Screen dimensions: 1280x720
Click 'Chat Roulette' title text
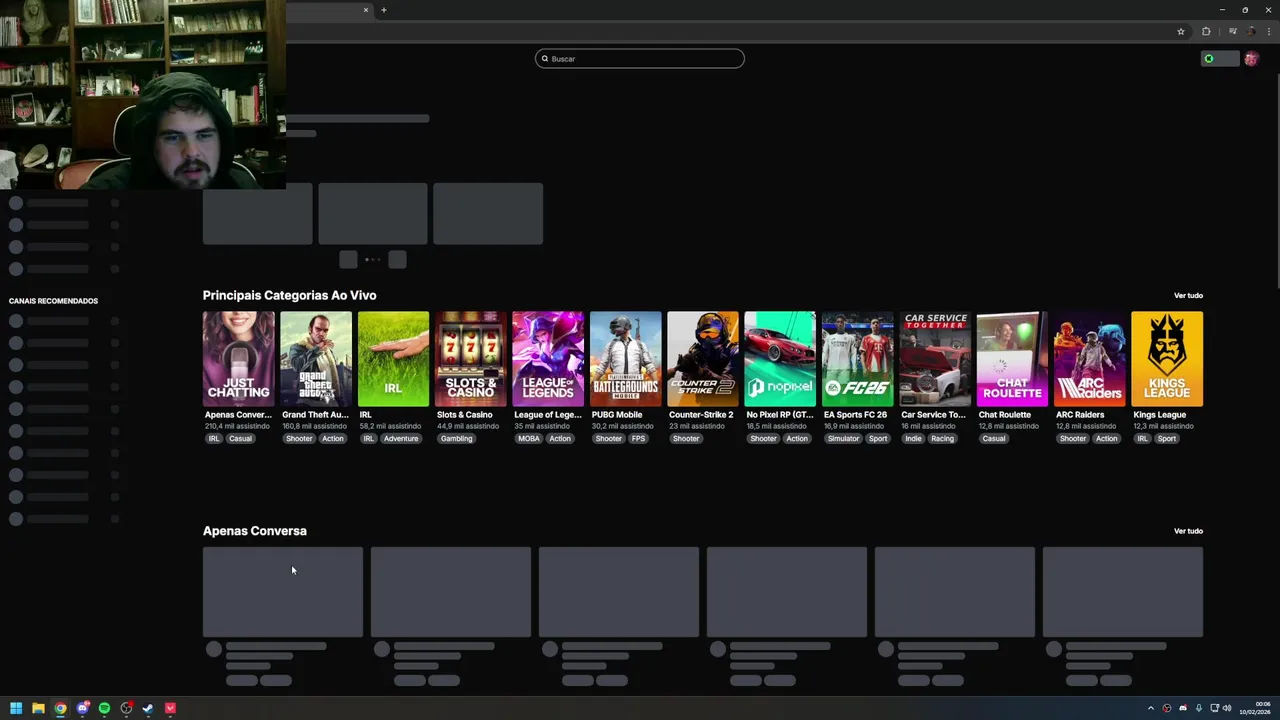tap(1005, 415)
